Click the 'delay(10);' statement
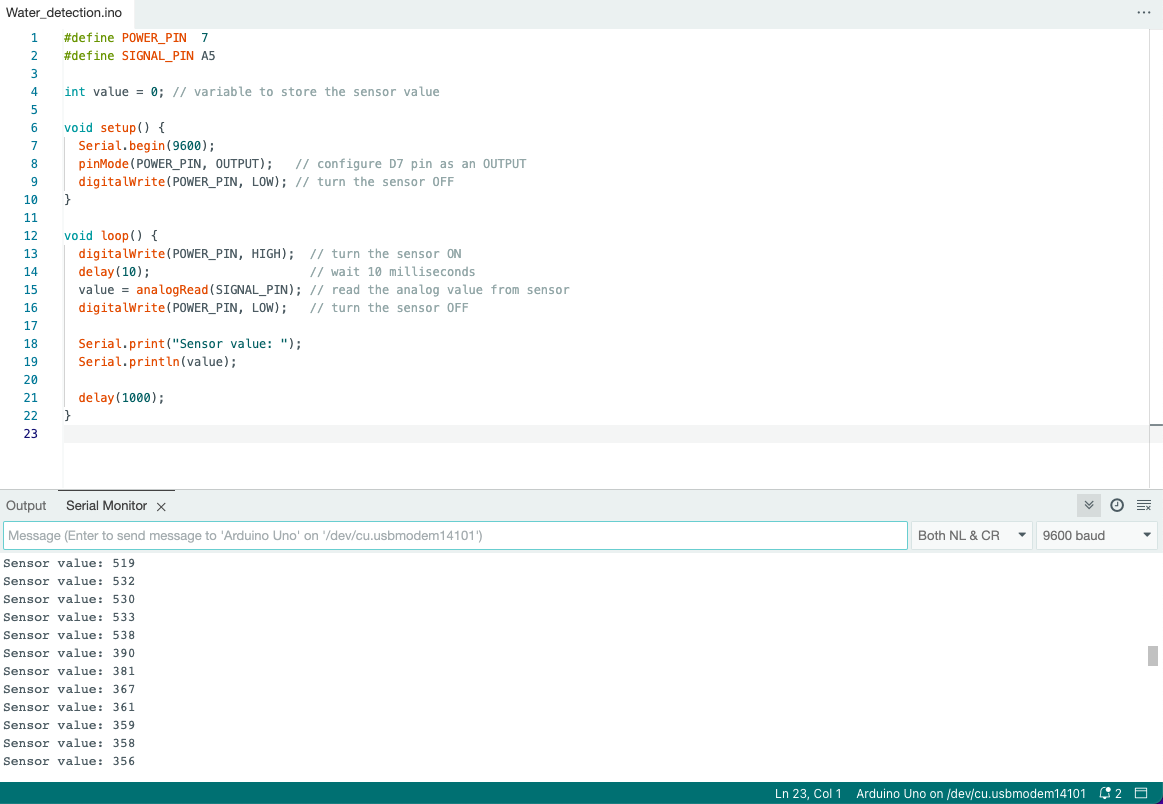 [x=114, y=272]
